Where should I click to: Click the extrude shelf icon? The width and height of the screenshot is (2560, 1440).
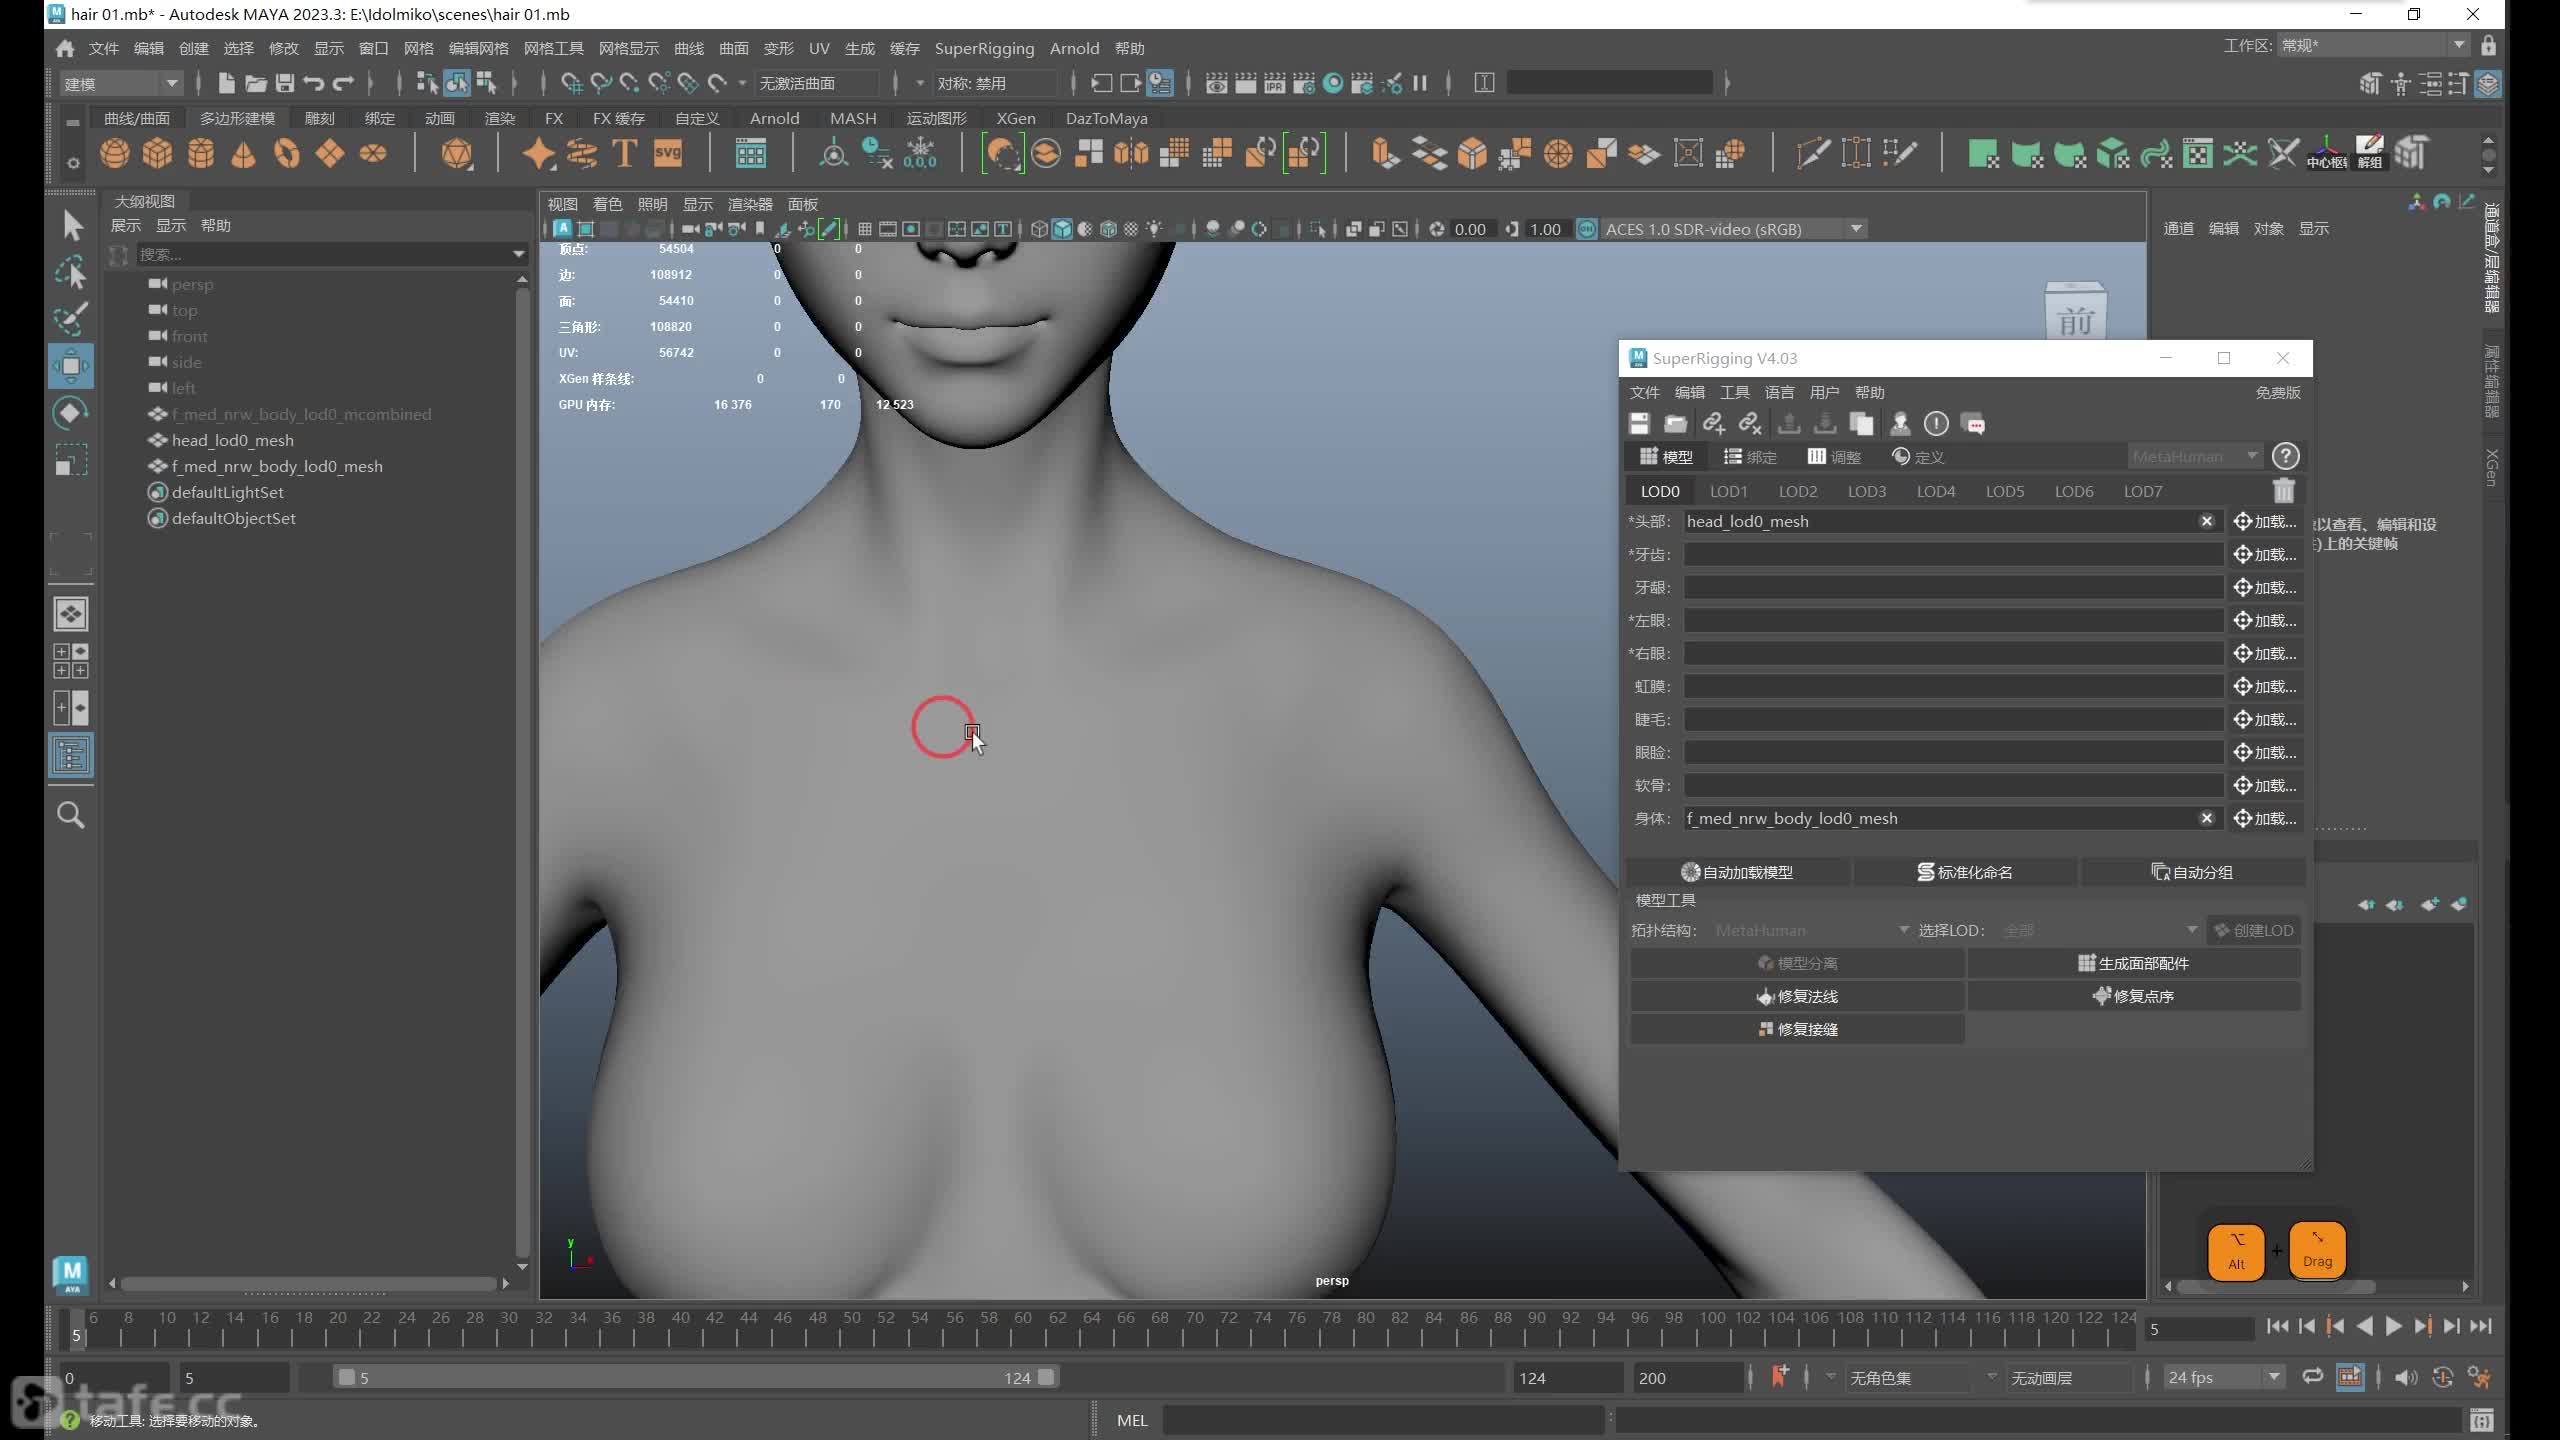(1385, 154)
